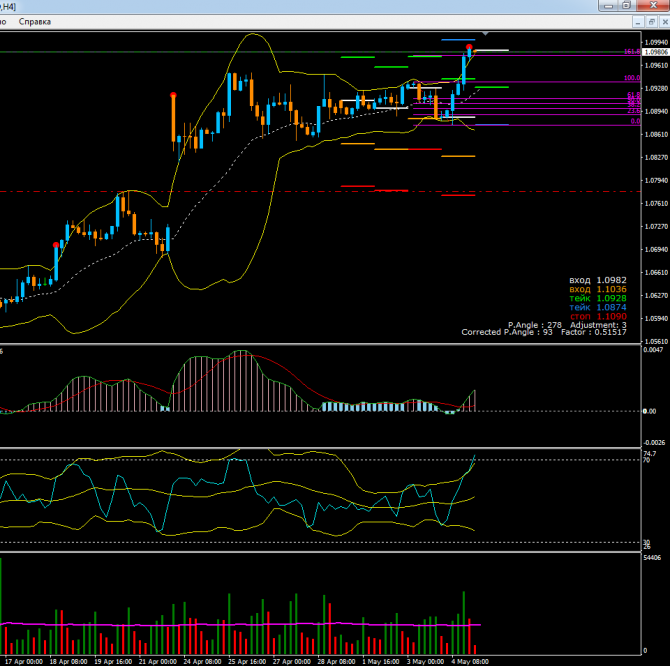Click the red dot above the latest candle
This screenshot has width=670, height=666.
tap(469, 47)
